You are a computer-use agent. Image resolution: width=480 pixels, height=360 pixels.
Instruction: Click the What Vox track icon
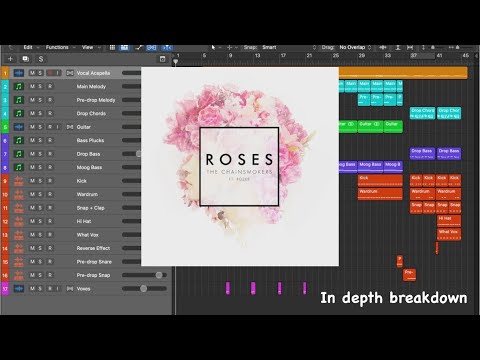19,235
